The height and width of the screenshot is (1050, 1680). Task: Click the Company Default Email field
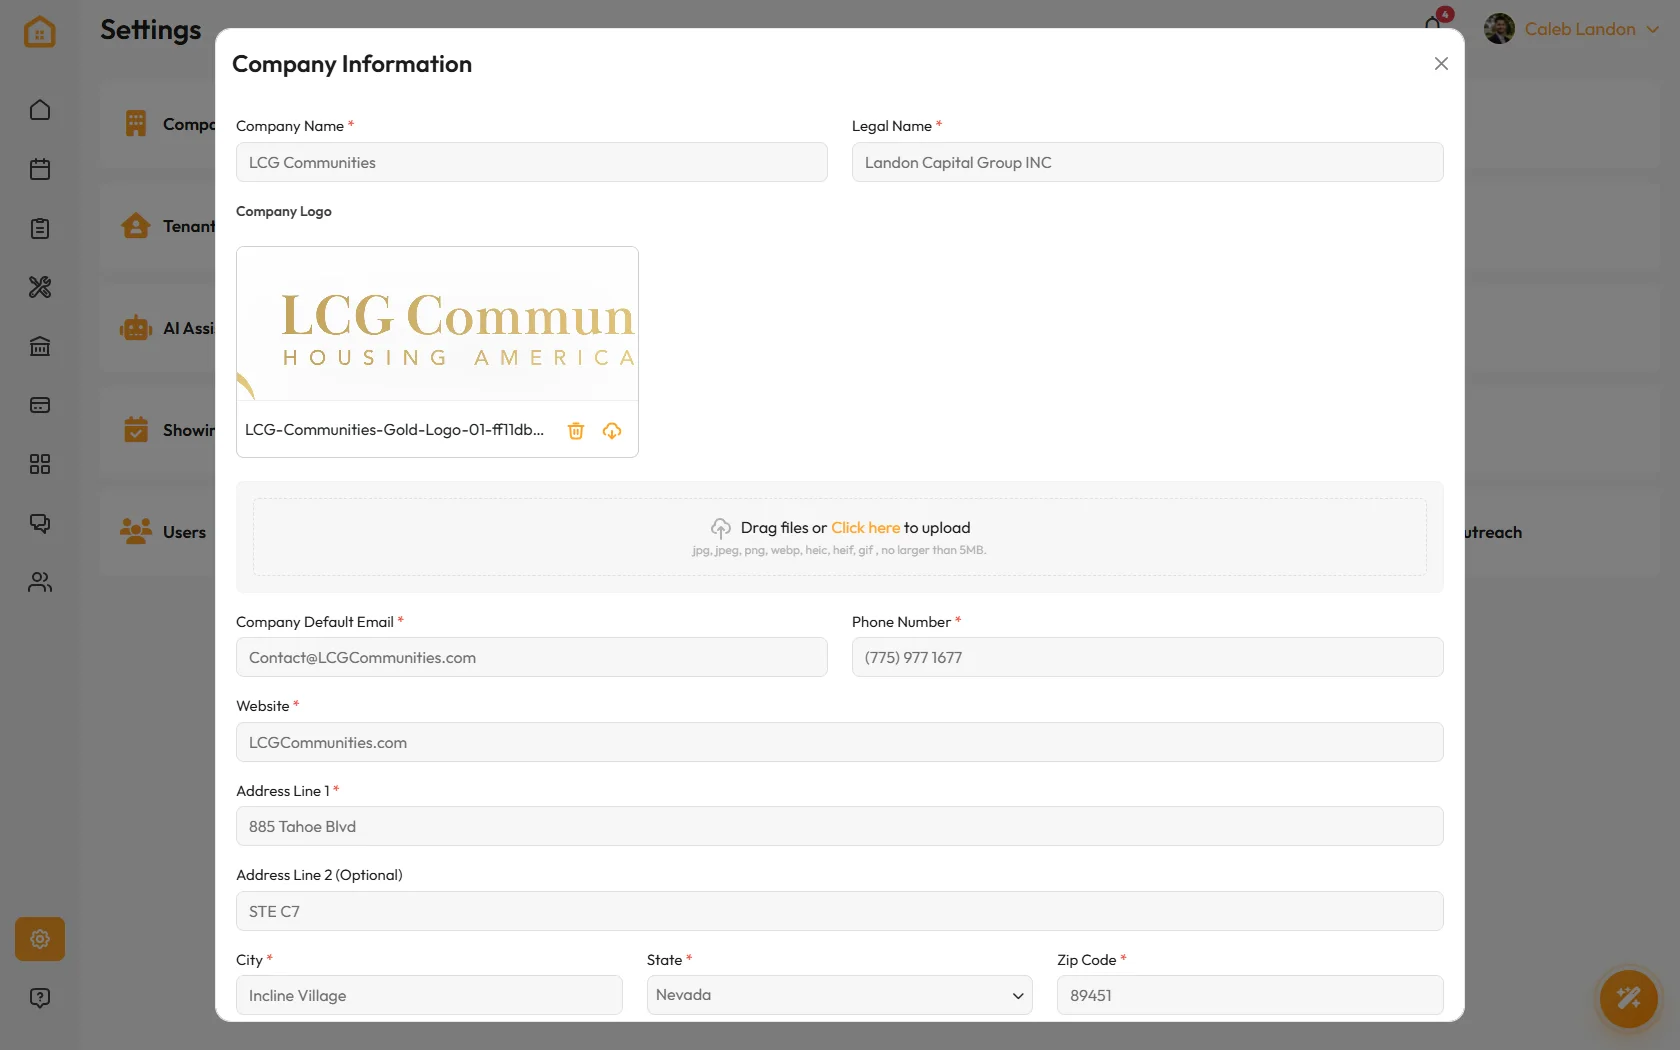click(532, 657)
